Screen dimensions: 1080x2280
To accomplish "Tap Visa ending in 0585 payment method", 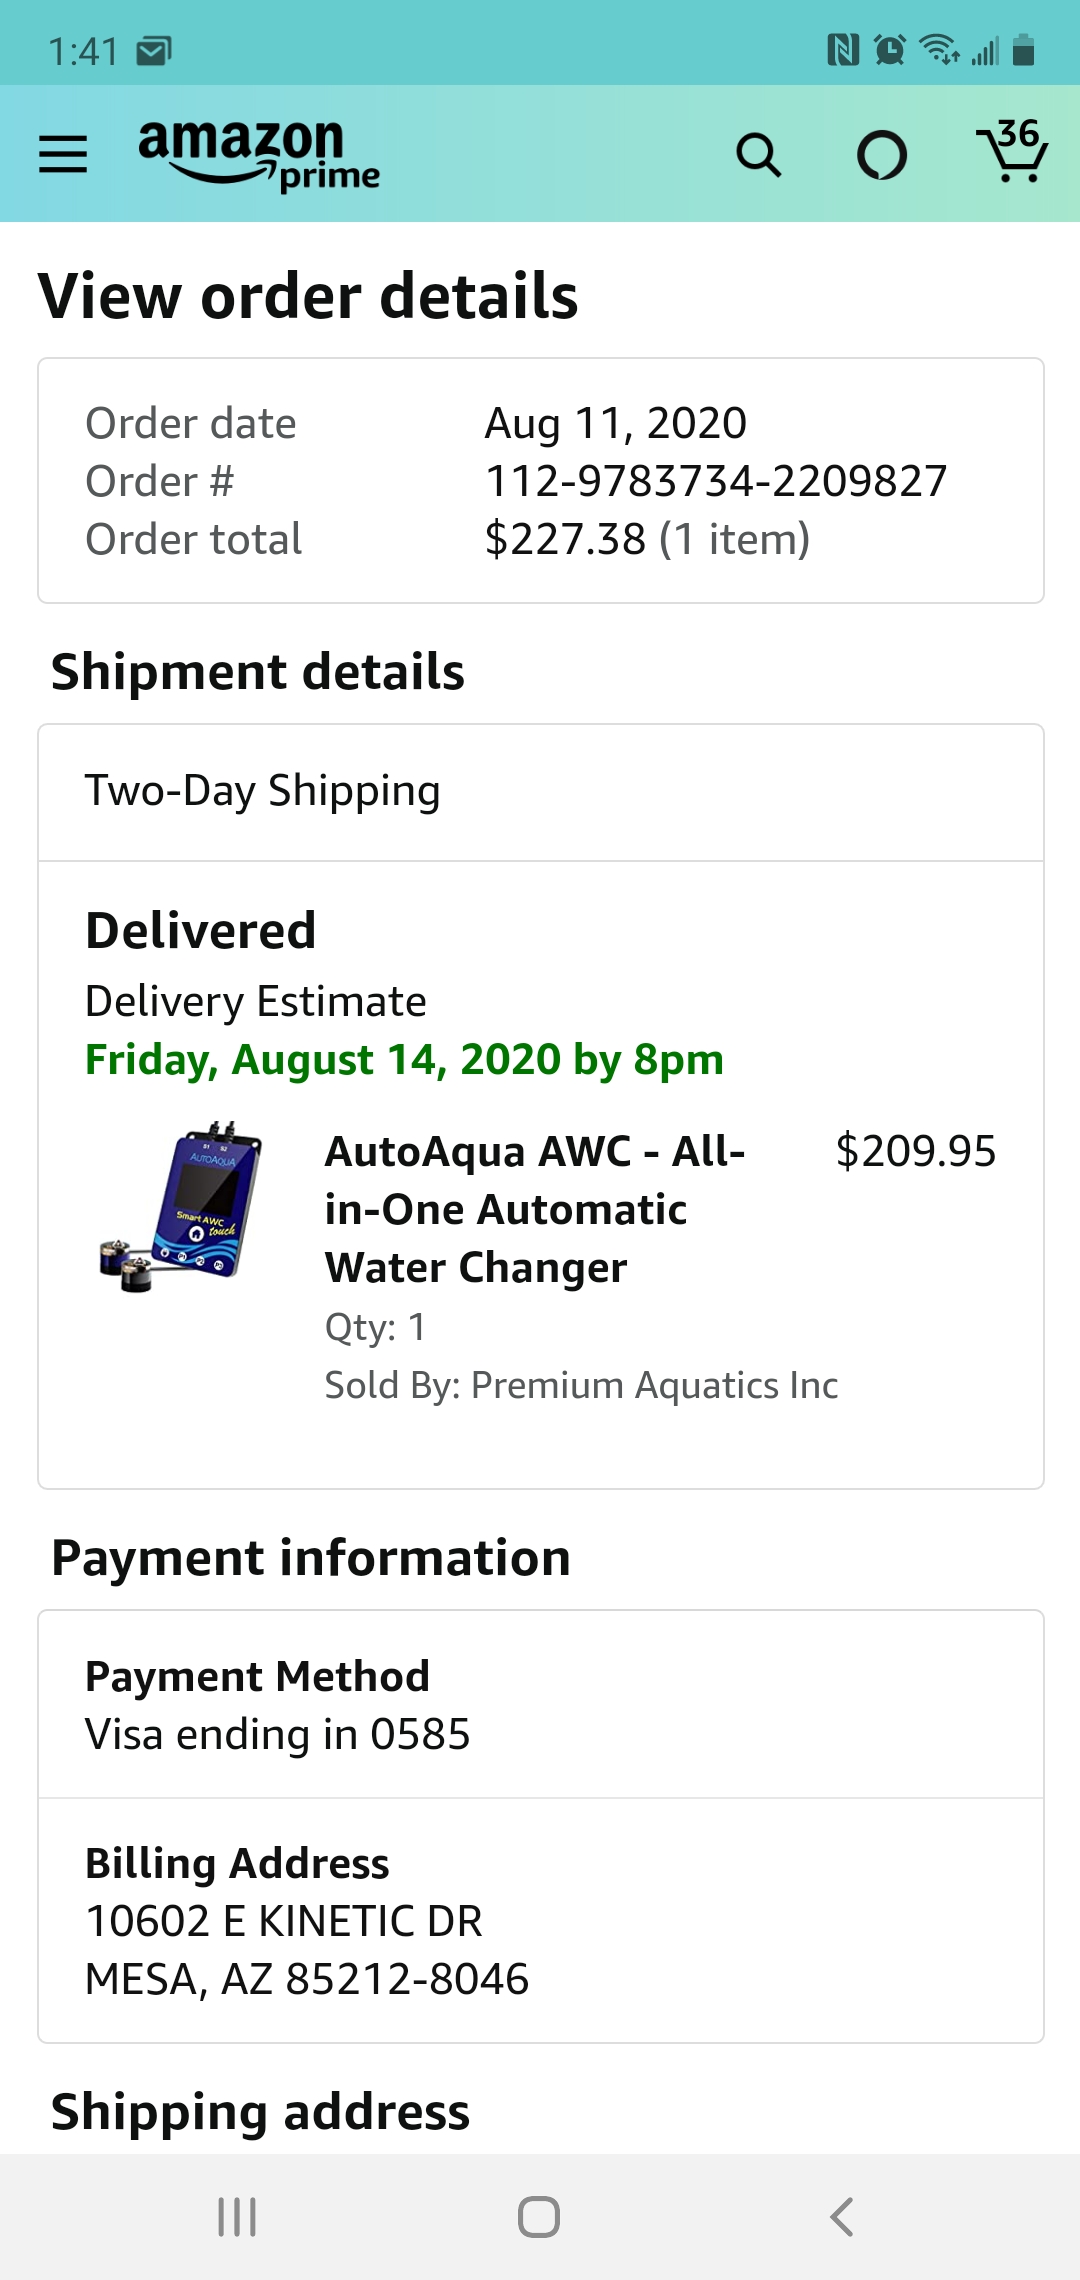I will 277,1734.
